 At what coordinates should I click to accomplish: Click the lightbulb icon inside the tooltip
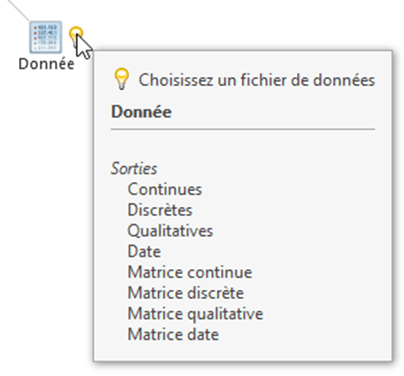122,79
